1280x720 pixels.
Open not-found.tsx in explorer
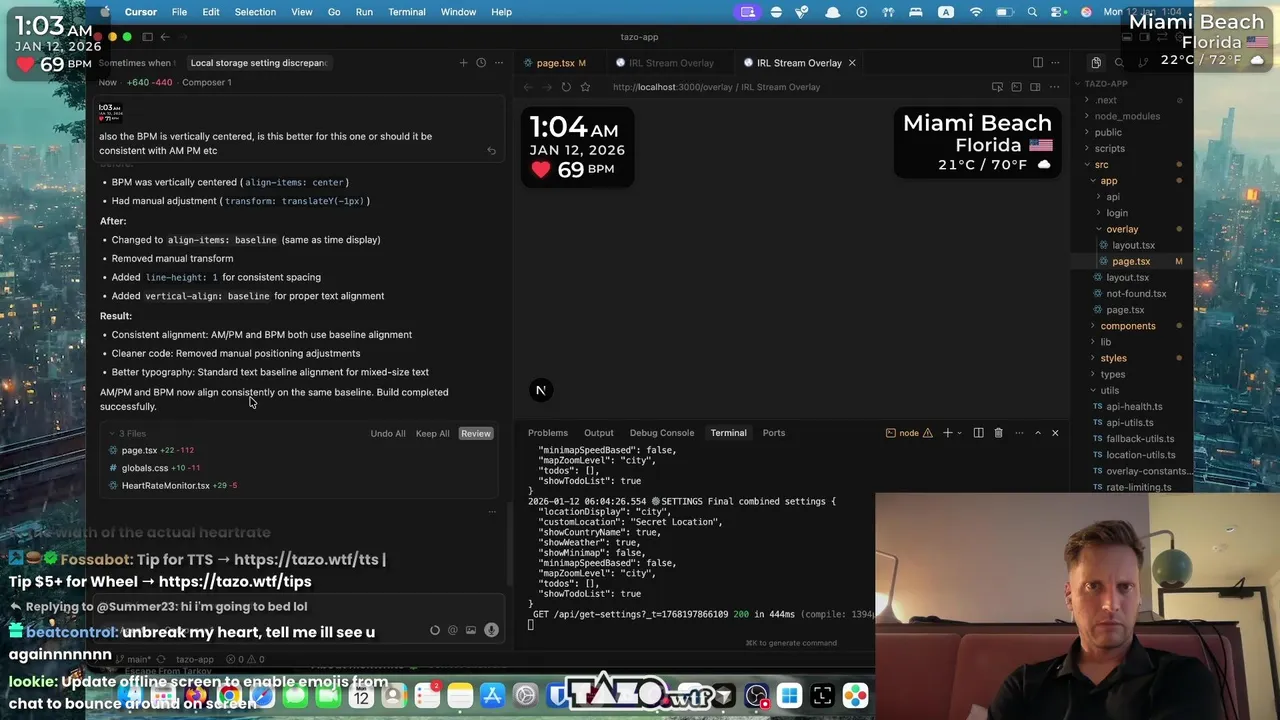(x=1136, y=294)
